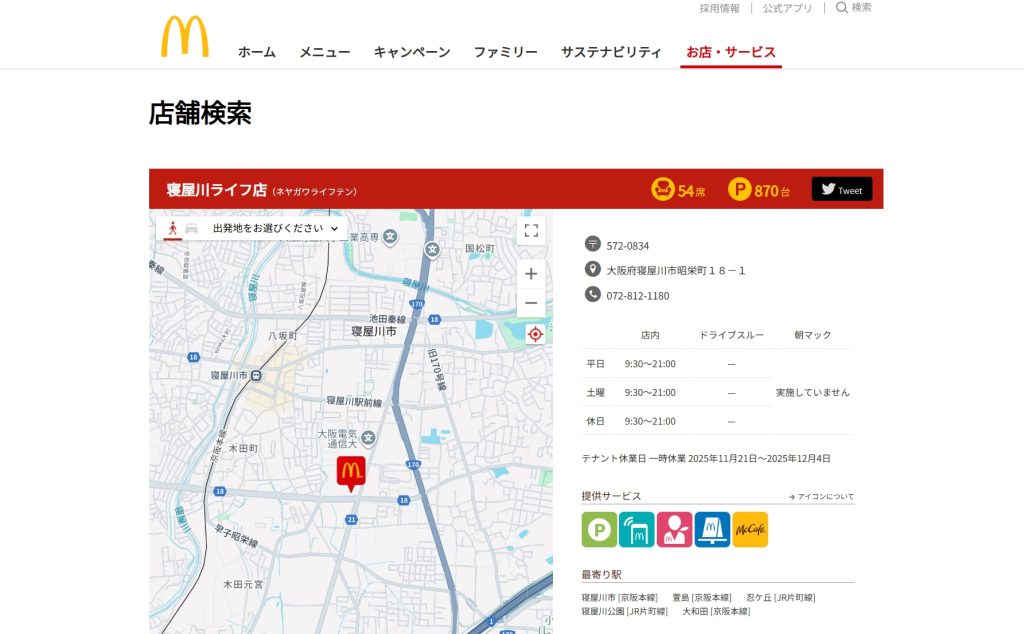Click the pink crew hospitality service icon
The height and width of the screenshot is (634, 1024).
pos(674,530)
